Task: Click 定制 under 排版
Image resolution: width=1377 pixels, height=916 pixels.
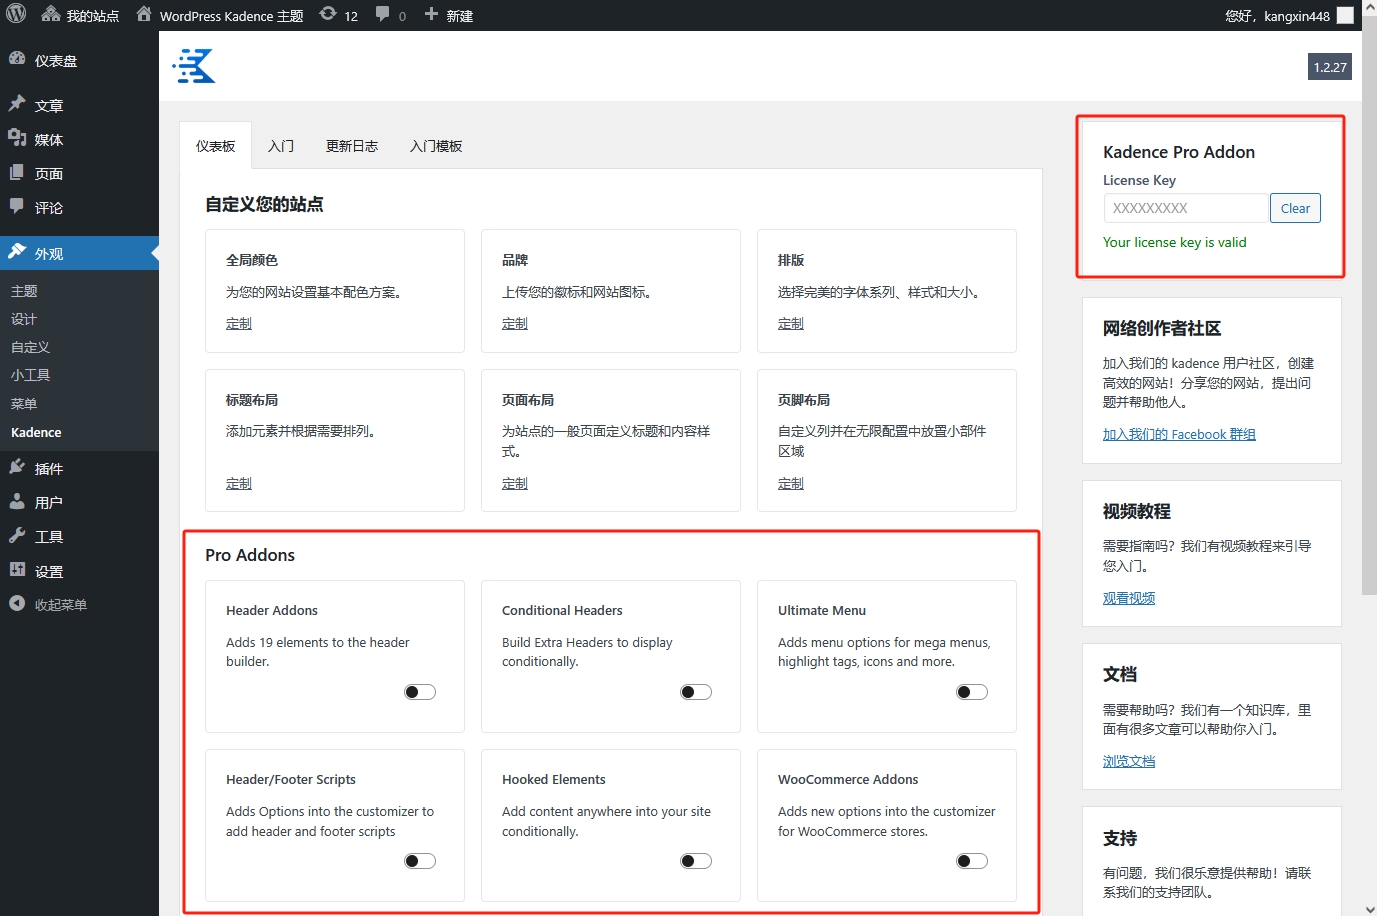Action: 791,323
